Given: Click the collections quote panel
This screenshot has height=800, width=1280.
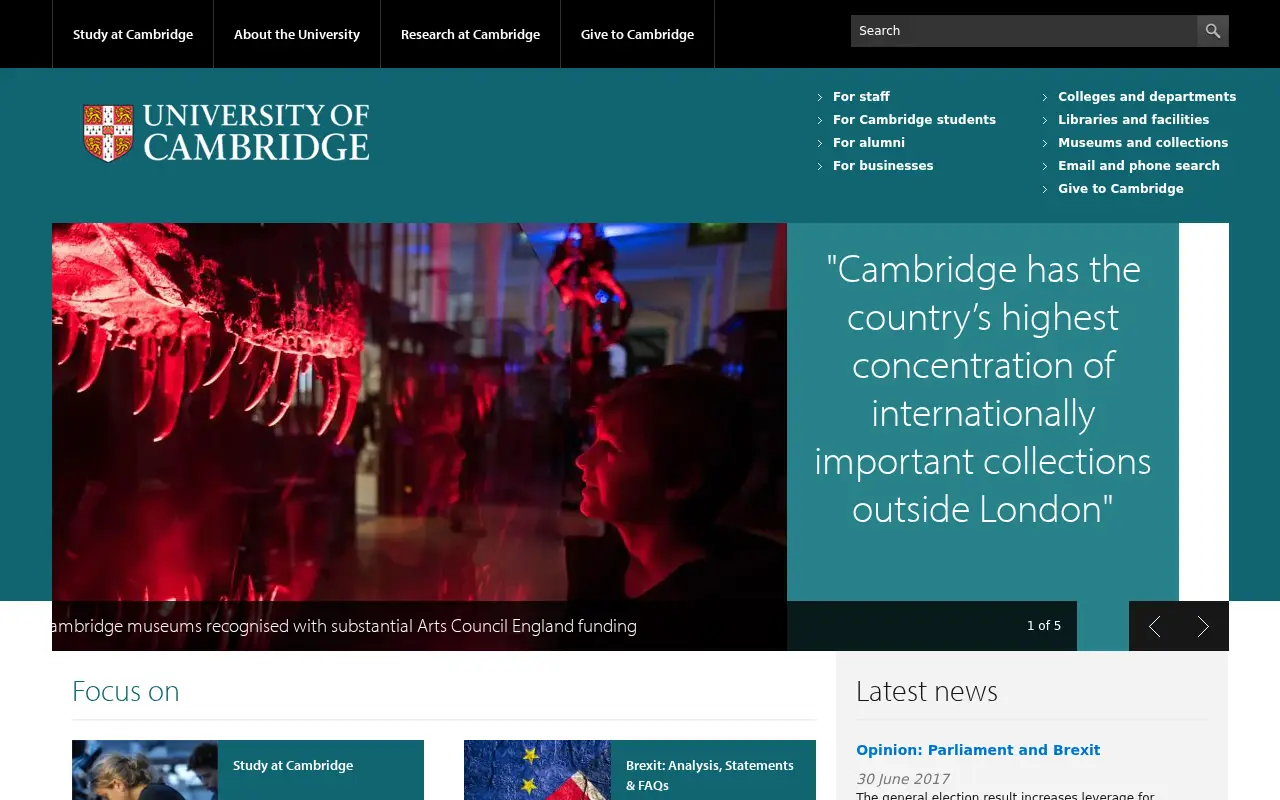Looking at the screenshot, I should (x=983, y=412).
